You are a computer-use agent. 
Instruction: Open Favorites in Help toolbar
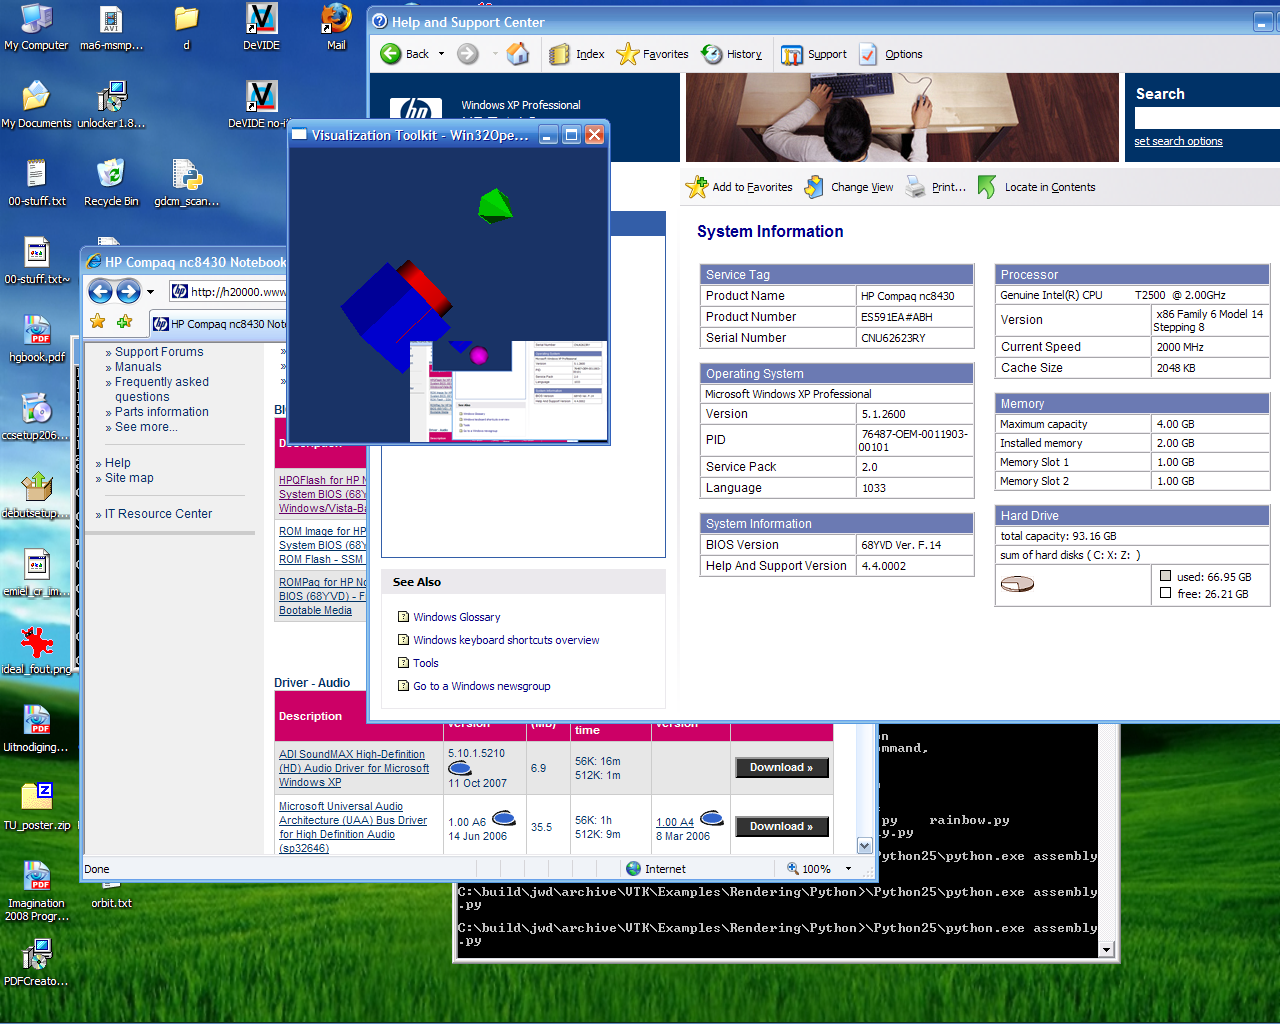[652, 54]
